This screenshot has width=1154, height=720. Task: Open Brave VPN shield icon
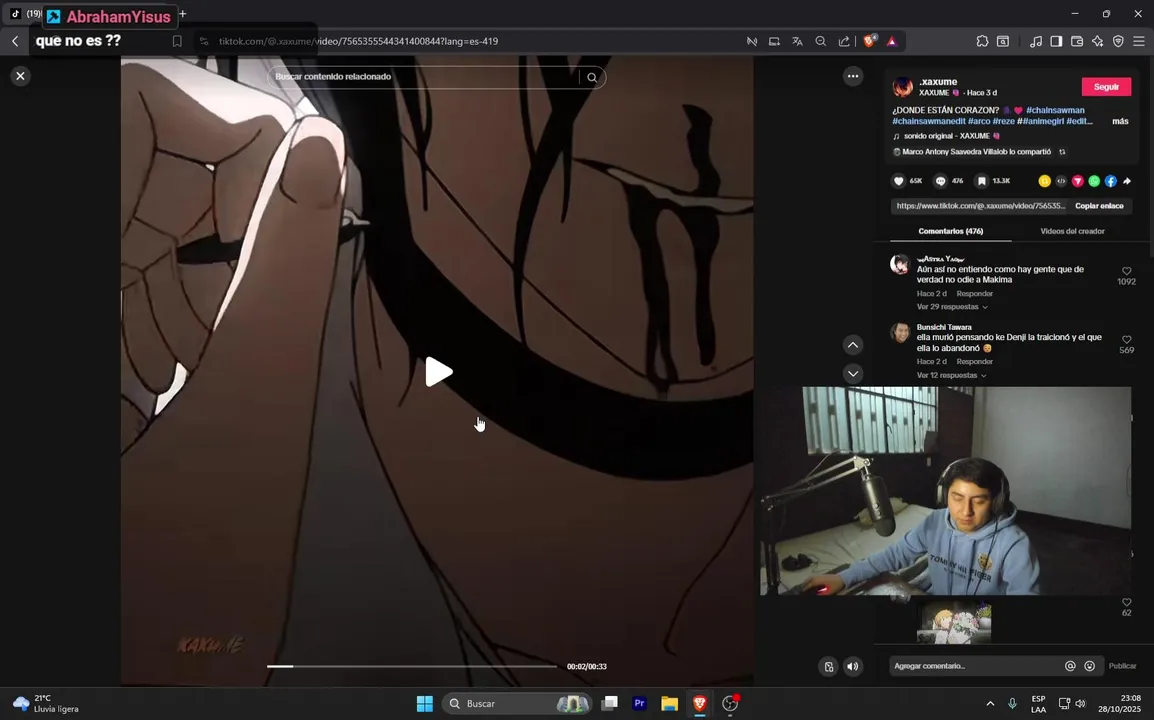pos(1118,41)
